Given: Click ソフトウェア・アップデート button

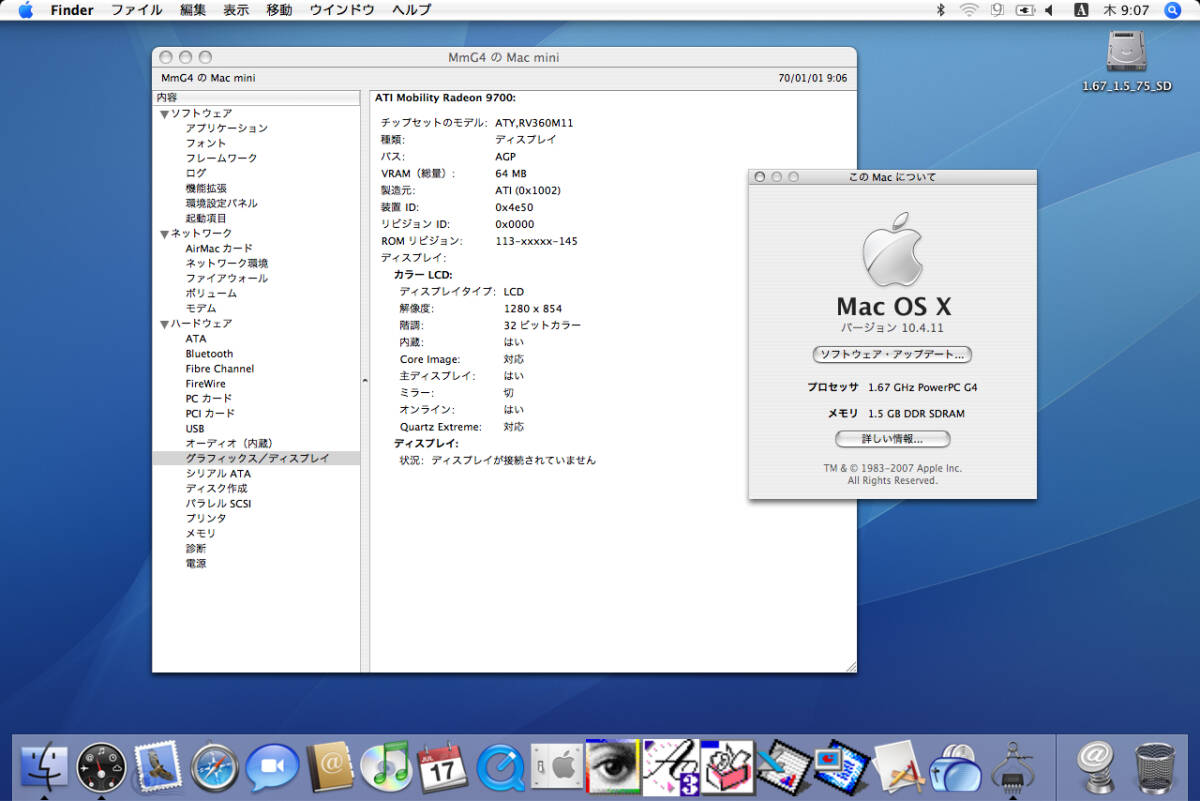Looking at the screenshot, I should [x=892, y=354].
